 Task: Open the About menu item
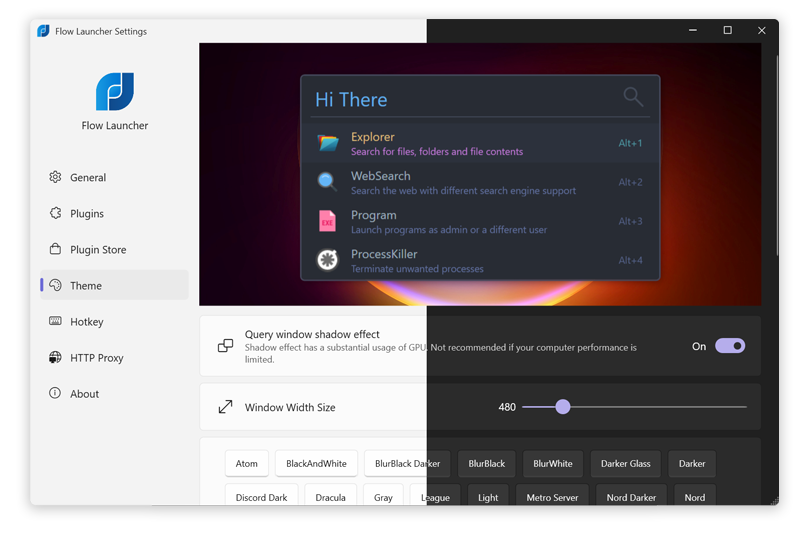pos(114,394)
